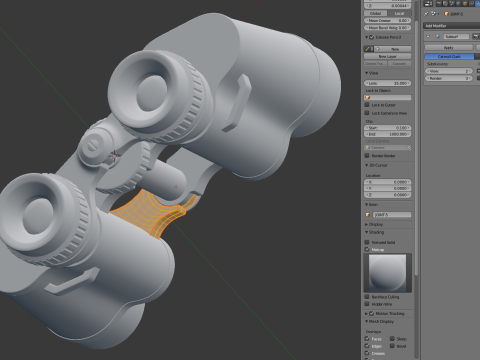This screenshot has height=360, width=480.
Task: Enable the Sharp overlay checkbox
Action: click(392, 339)
